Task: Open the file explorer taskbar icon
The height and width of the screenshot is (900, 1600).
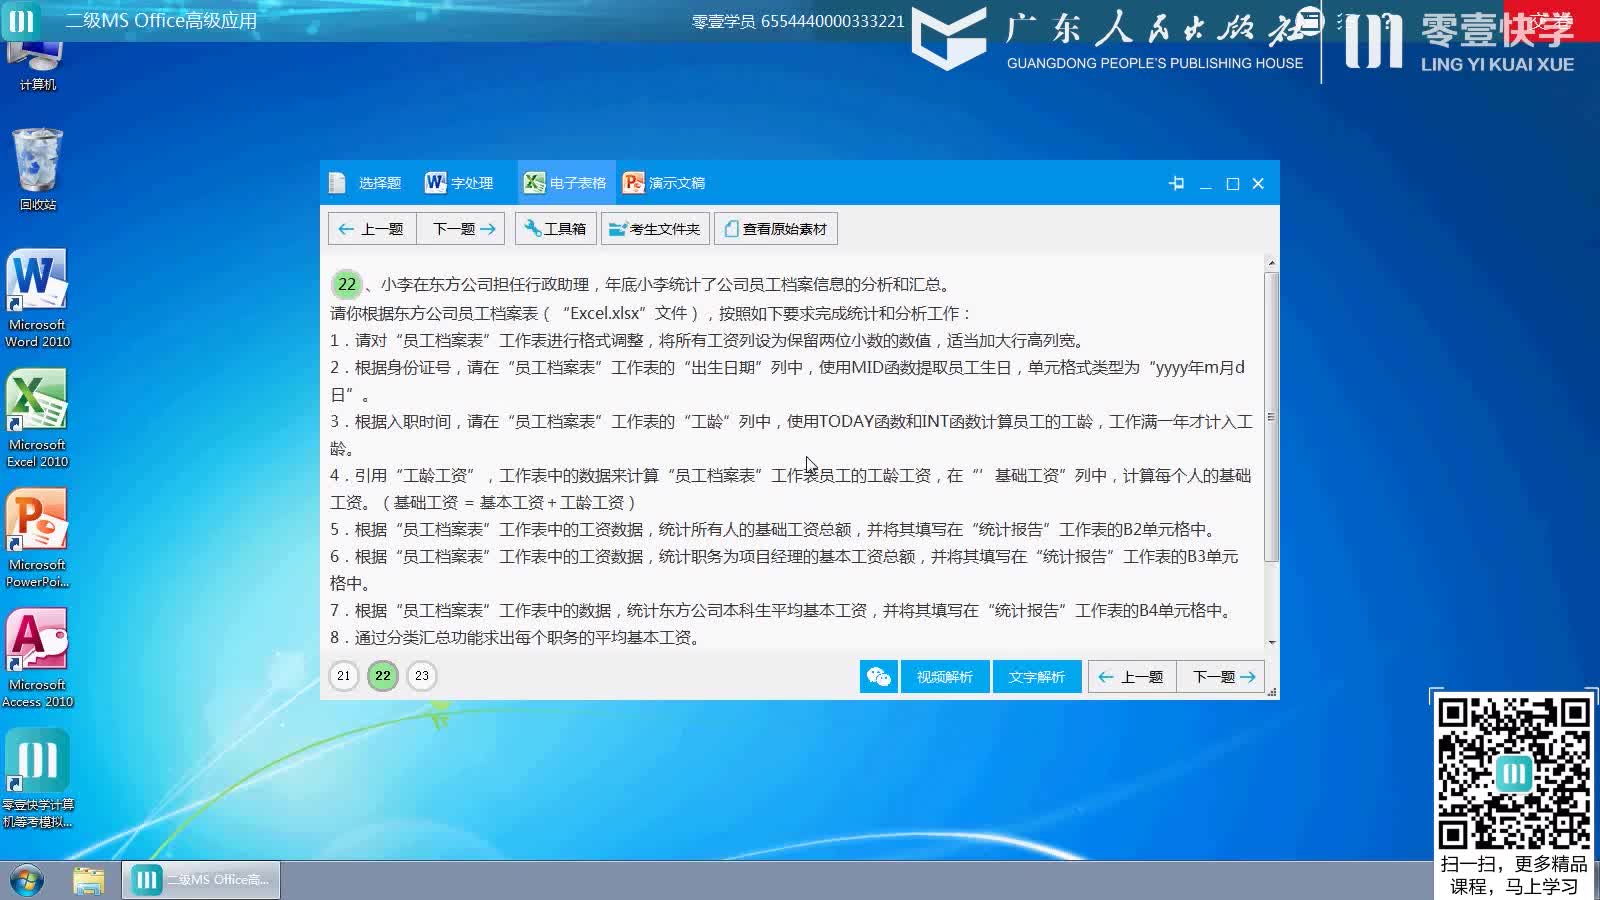Action: tap(89, 880)
